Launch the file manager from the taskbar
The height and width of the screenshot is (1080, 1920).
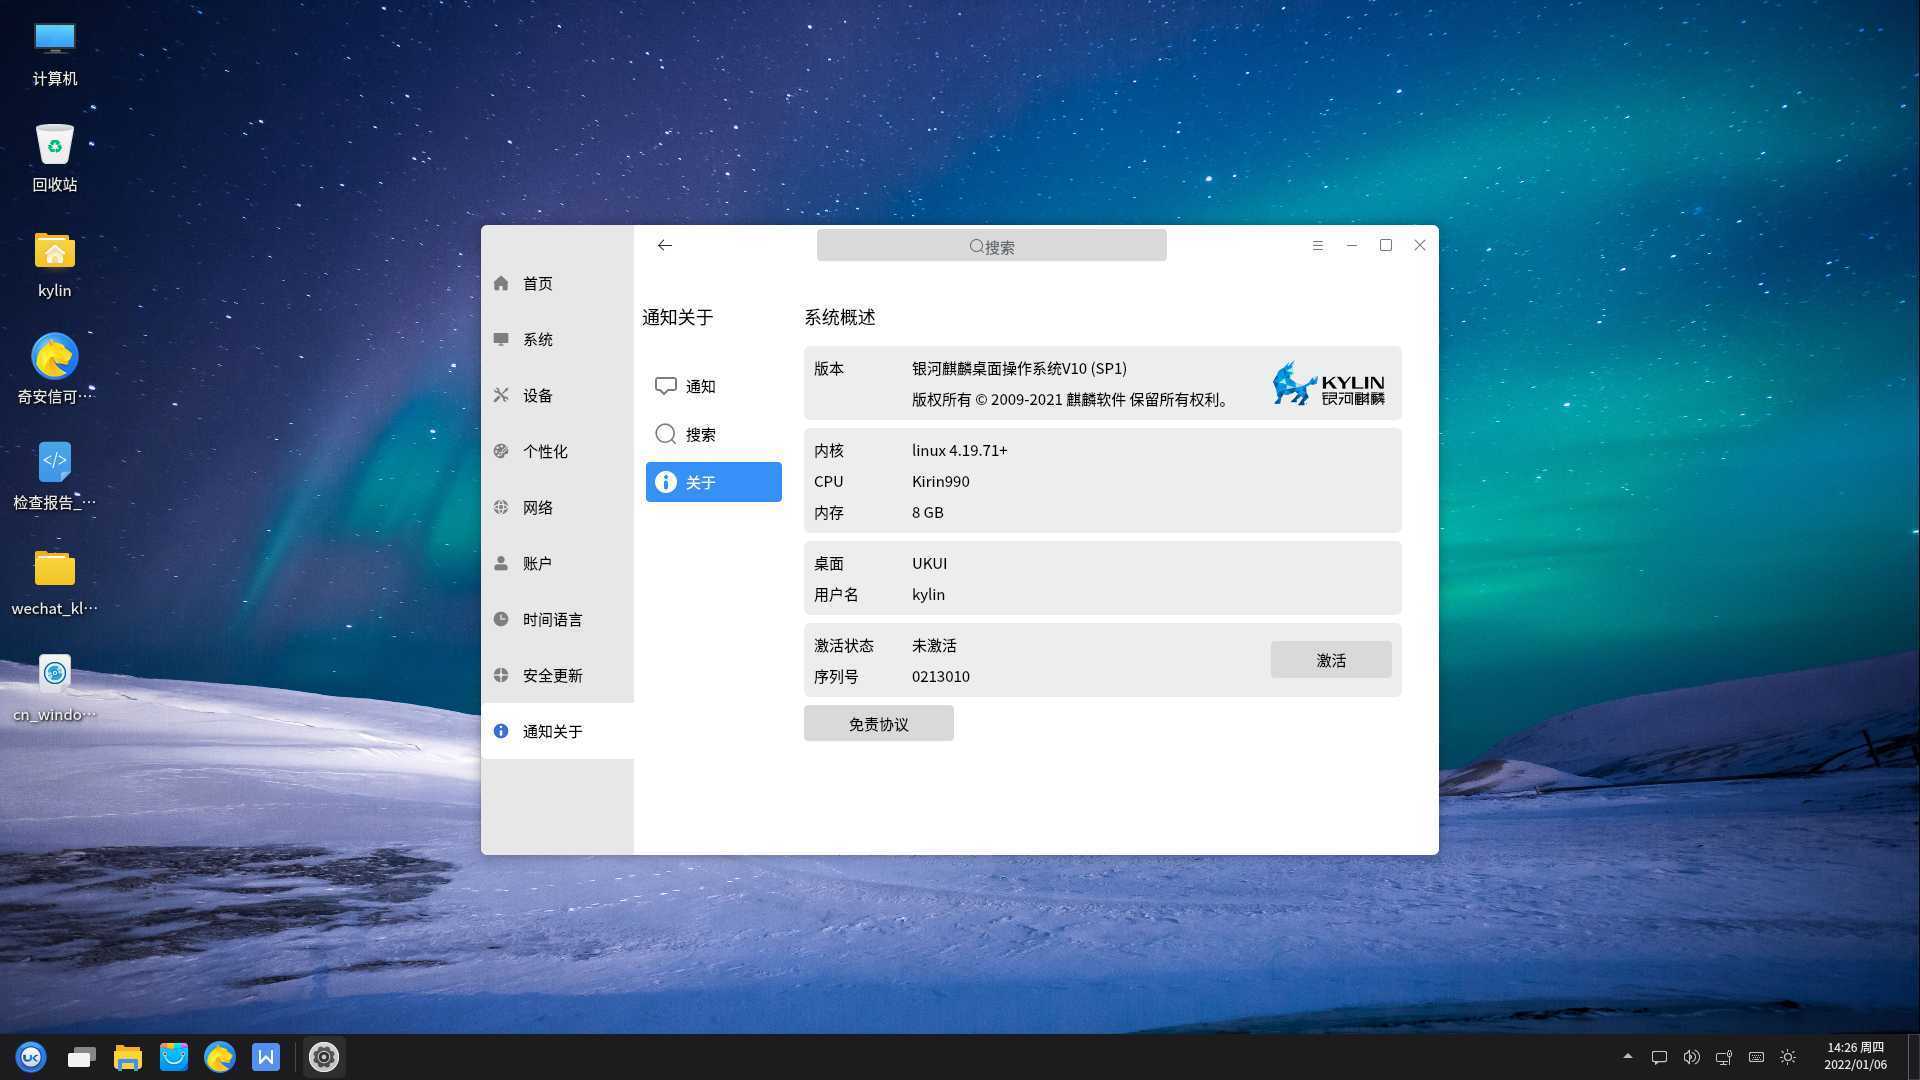coord(127,1057)
